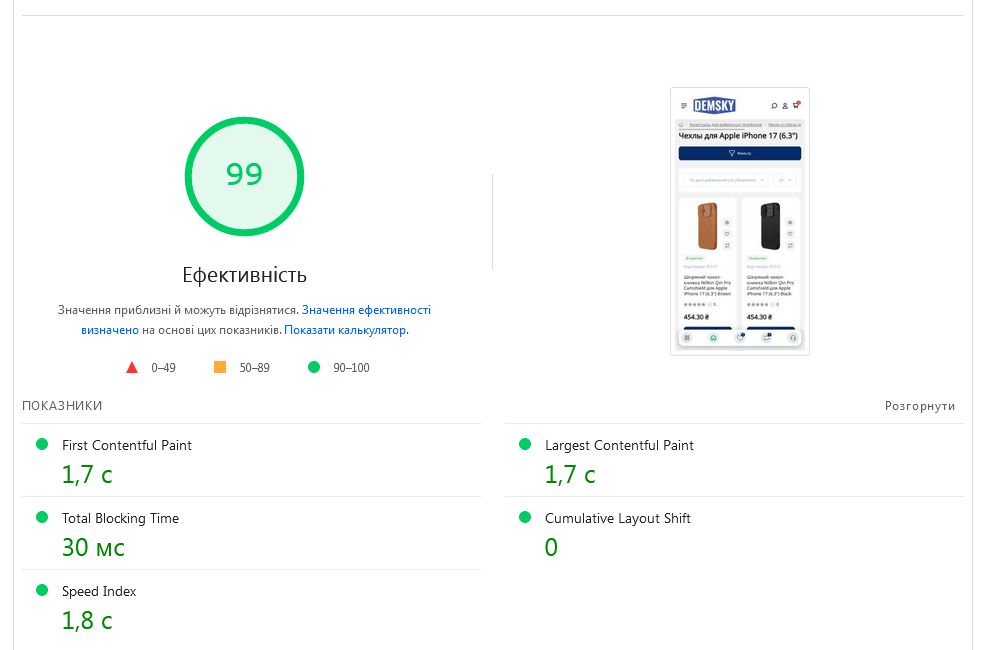Click the Speed Index metric label
985x650 pixels.
(99, 591)
